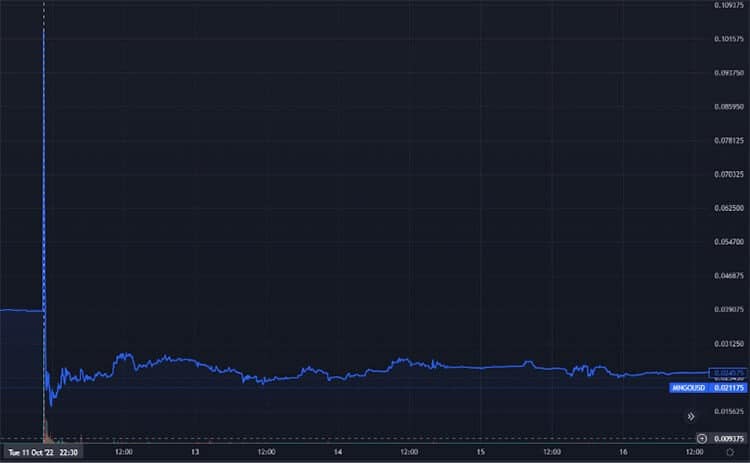Click the time axis label 14
This screenshot has width=750, height=463.
click(338, 452)
